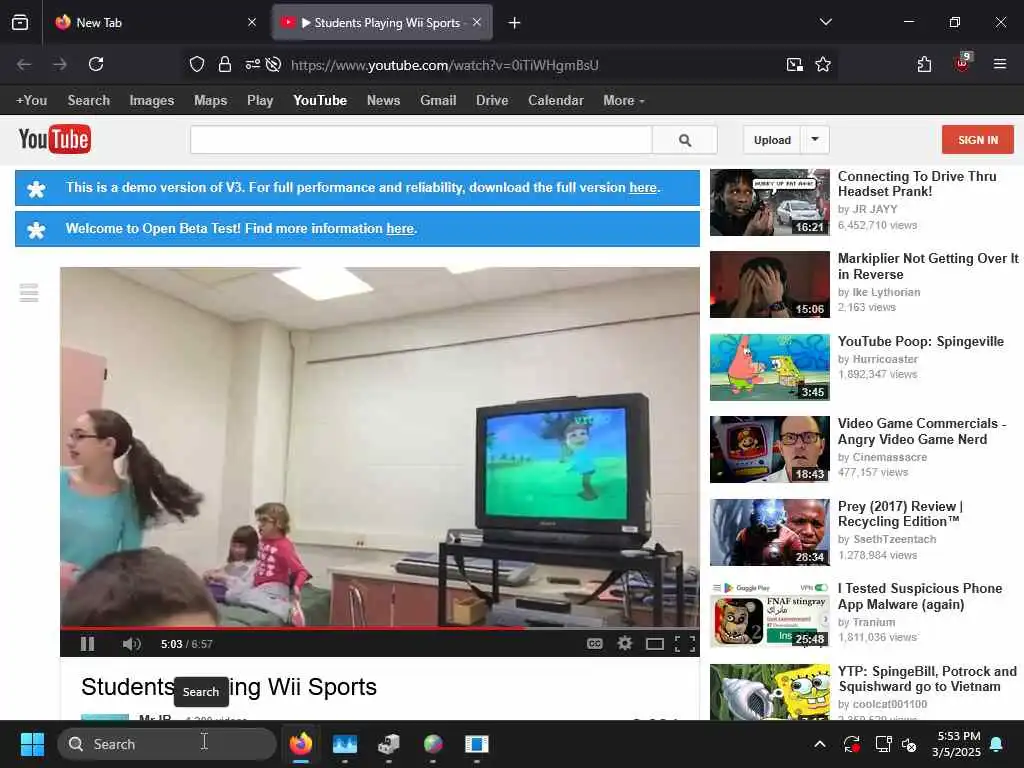This screenshot has height=768, width=1024.
Task: Go back to previous page
Action: [24, 64]
